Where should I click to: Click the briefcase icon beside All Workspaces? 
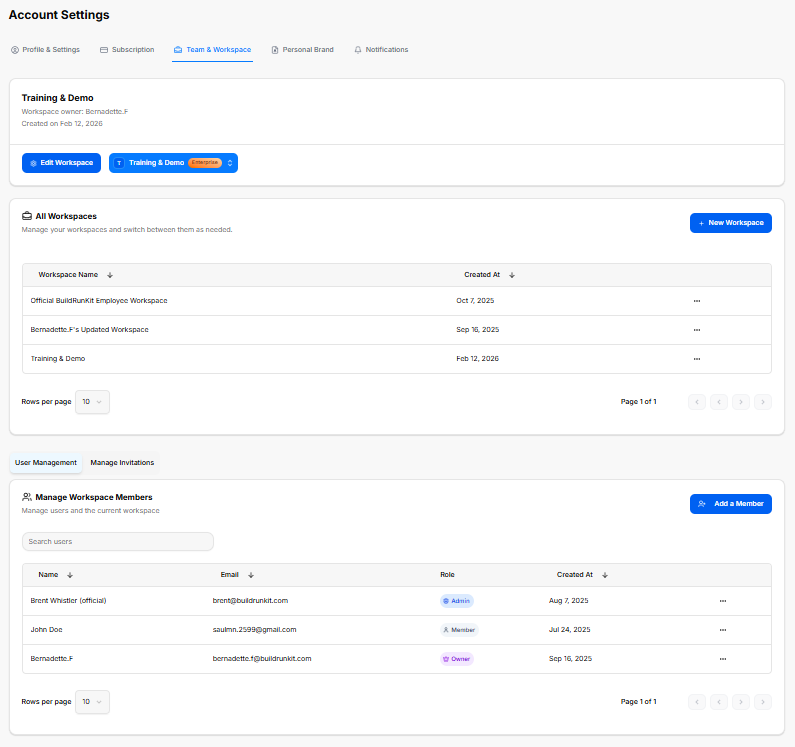coord(27,216)
